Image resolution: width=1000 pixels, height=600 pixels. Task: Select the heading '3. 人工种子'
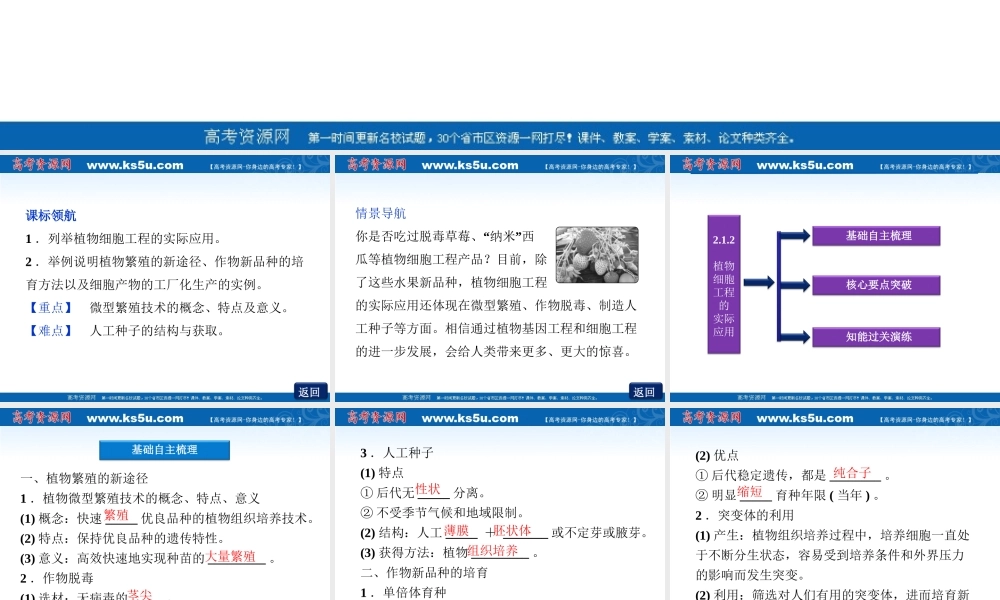(397, 453)
